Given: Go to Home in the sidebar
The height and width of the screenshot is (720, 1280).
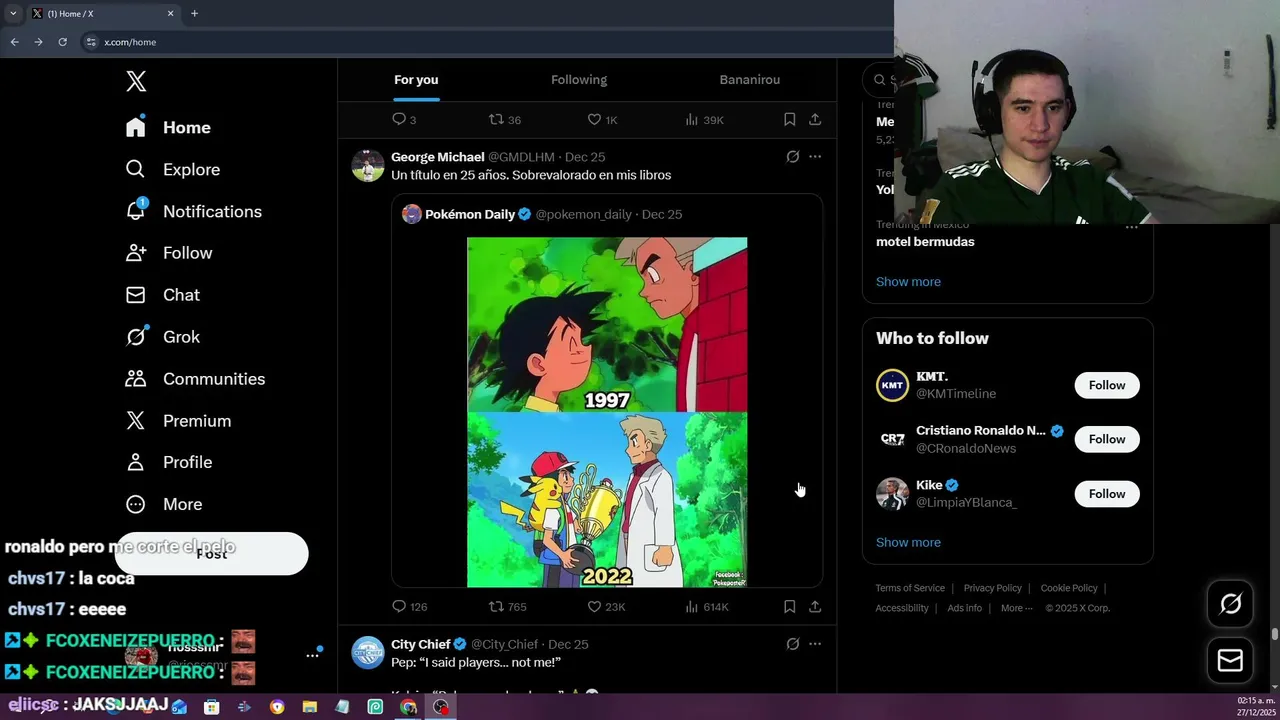Looking at the screenshot, I should point(168,127).
